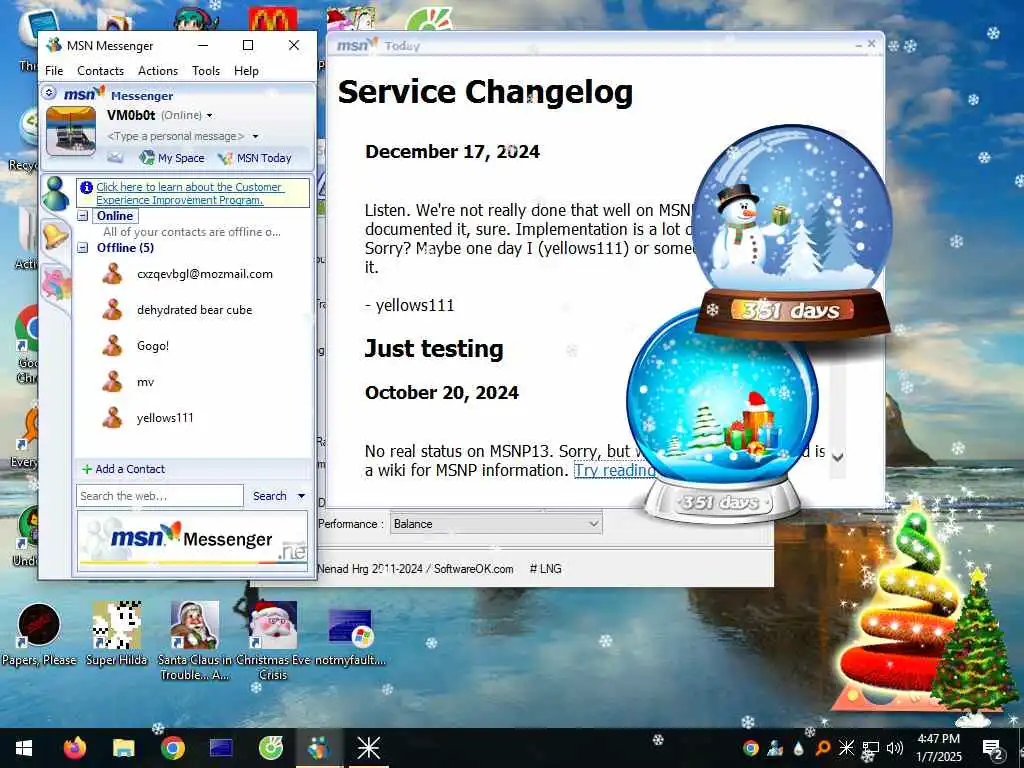This screenshot has height=768, width=1024.
Task: Switch to MSN Messenger taskbar button
Action: point(319,748)
